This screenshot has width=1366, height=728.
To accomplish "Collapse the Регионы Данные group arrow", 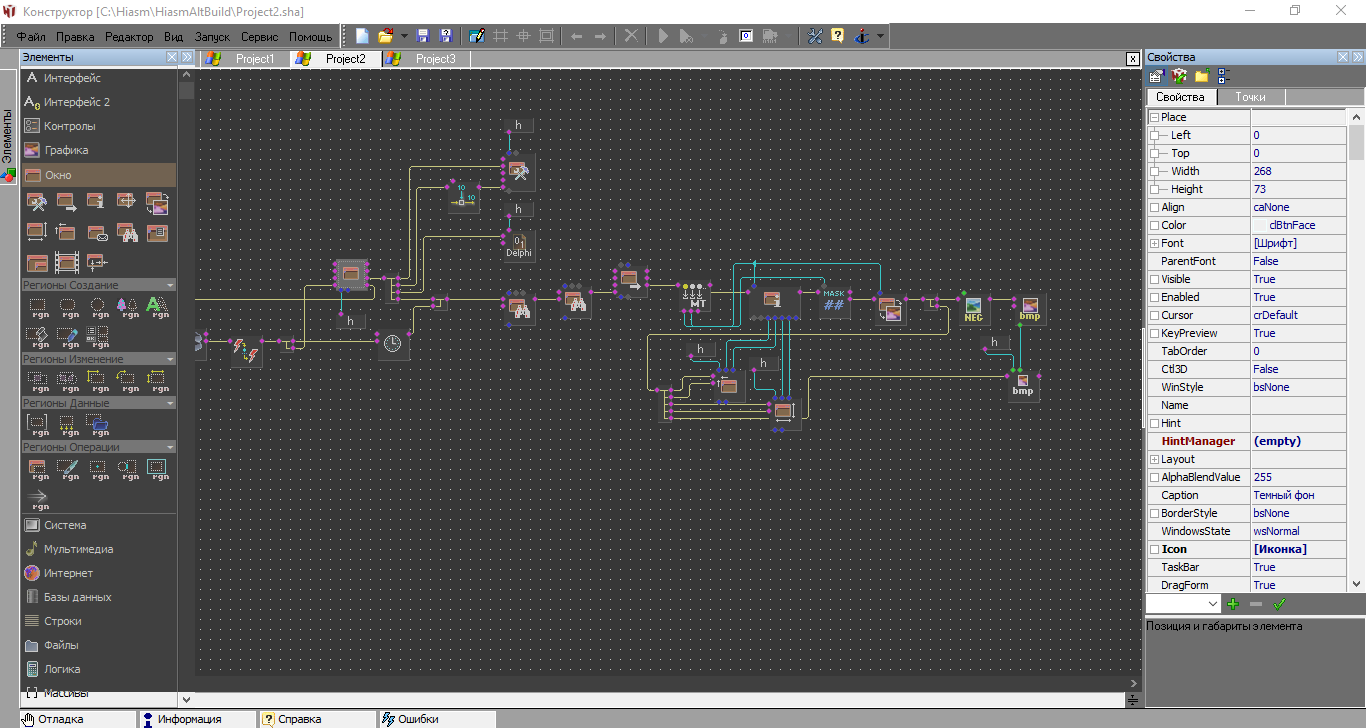I will pos(170,403).
